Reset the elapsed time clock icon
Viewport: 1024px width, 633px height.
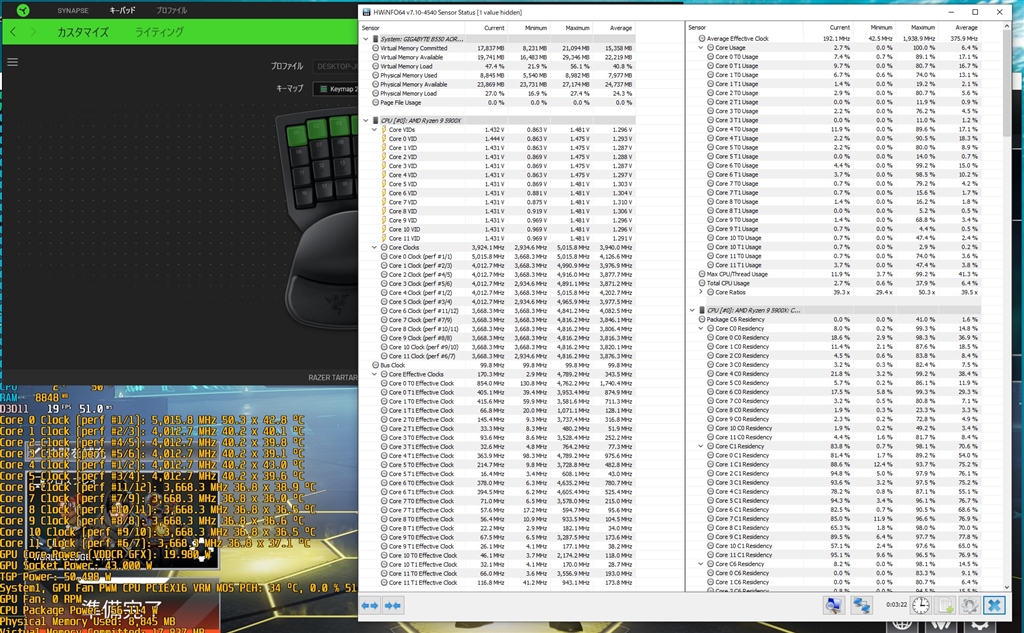pos(919,605)
